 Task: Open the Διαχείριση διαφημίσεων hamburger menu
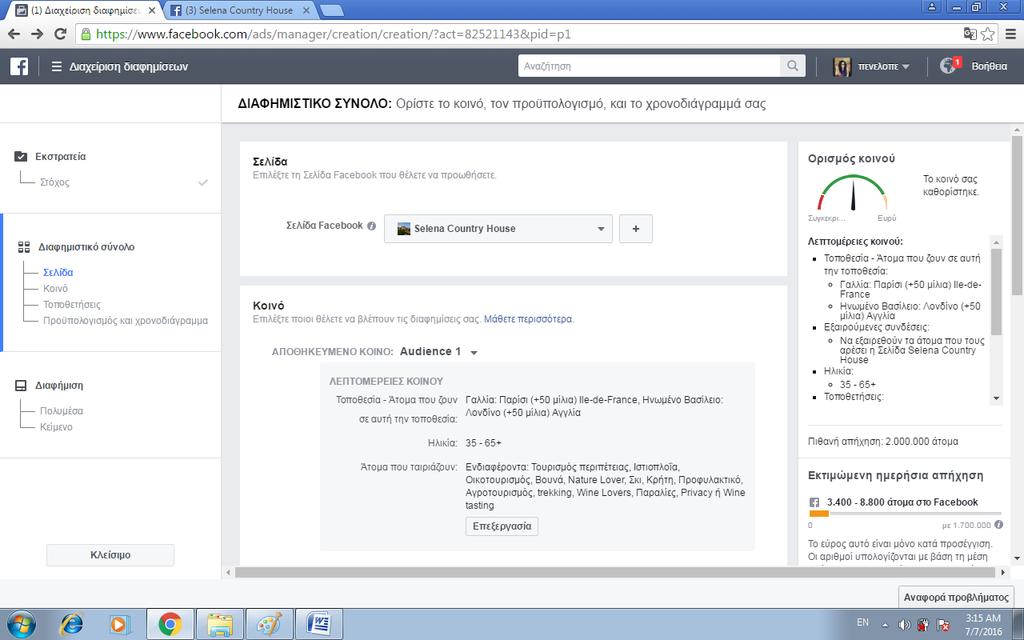coord(57,67)
